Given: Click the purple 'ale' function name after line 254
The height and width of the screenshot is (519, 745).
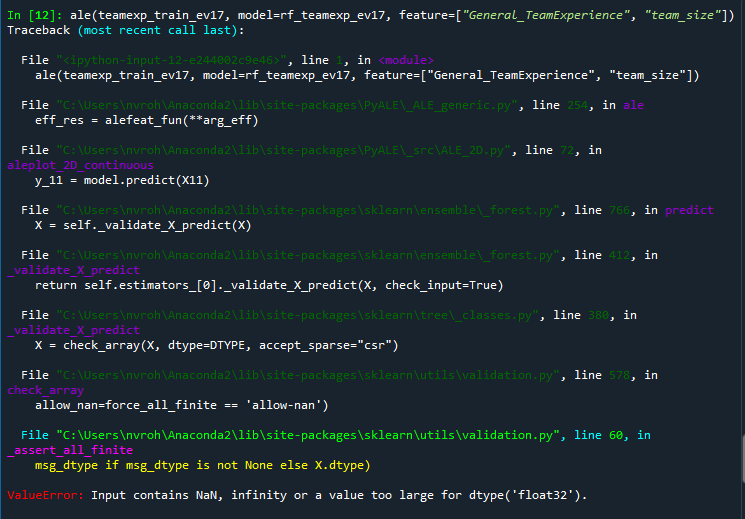Looking at the screenshot, I should [633, 105].
